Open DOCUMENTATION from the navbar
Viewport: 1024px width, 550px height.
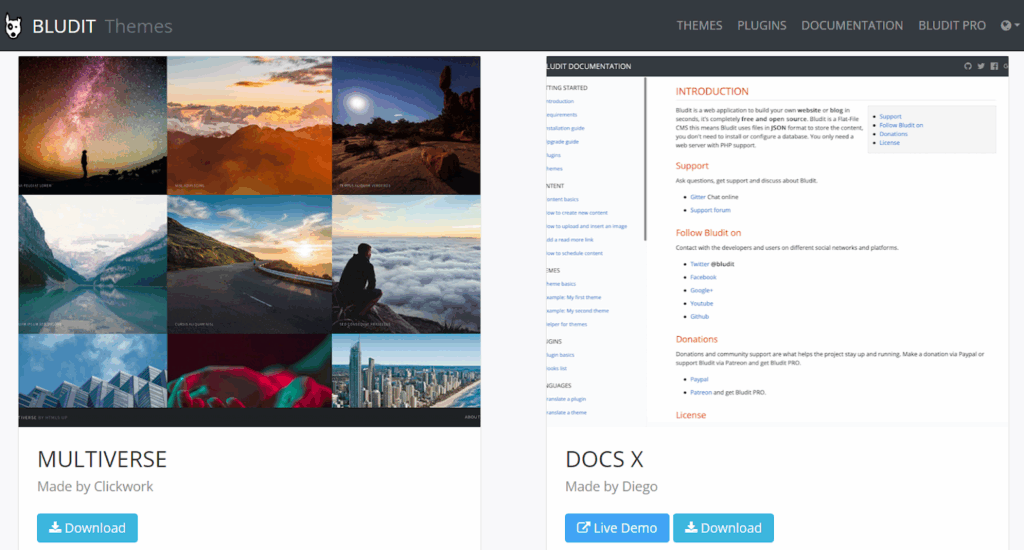click(852, 25)
